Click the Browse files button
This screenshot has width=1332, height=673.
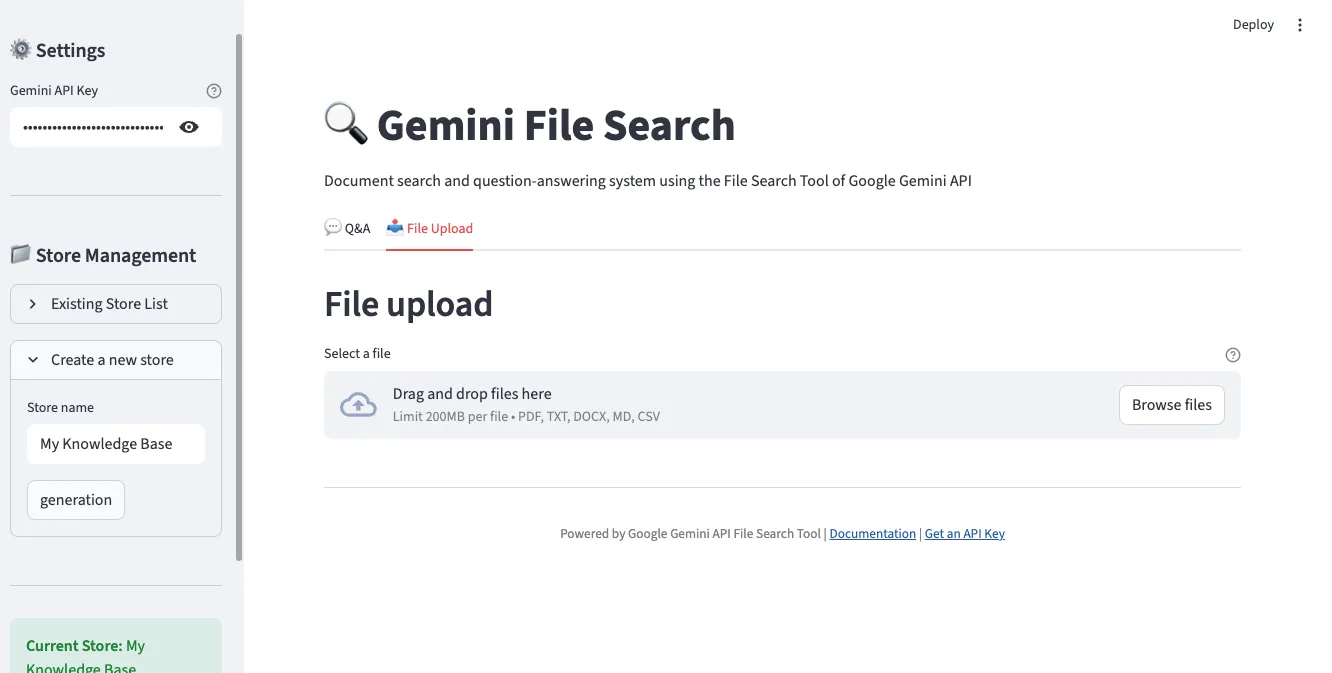(1171, 404)
